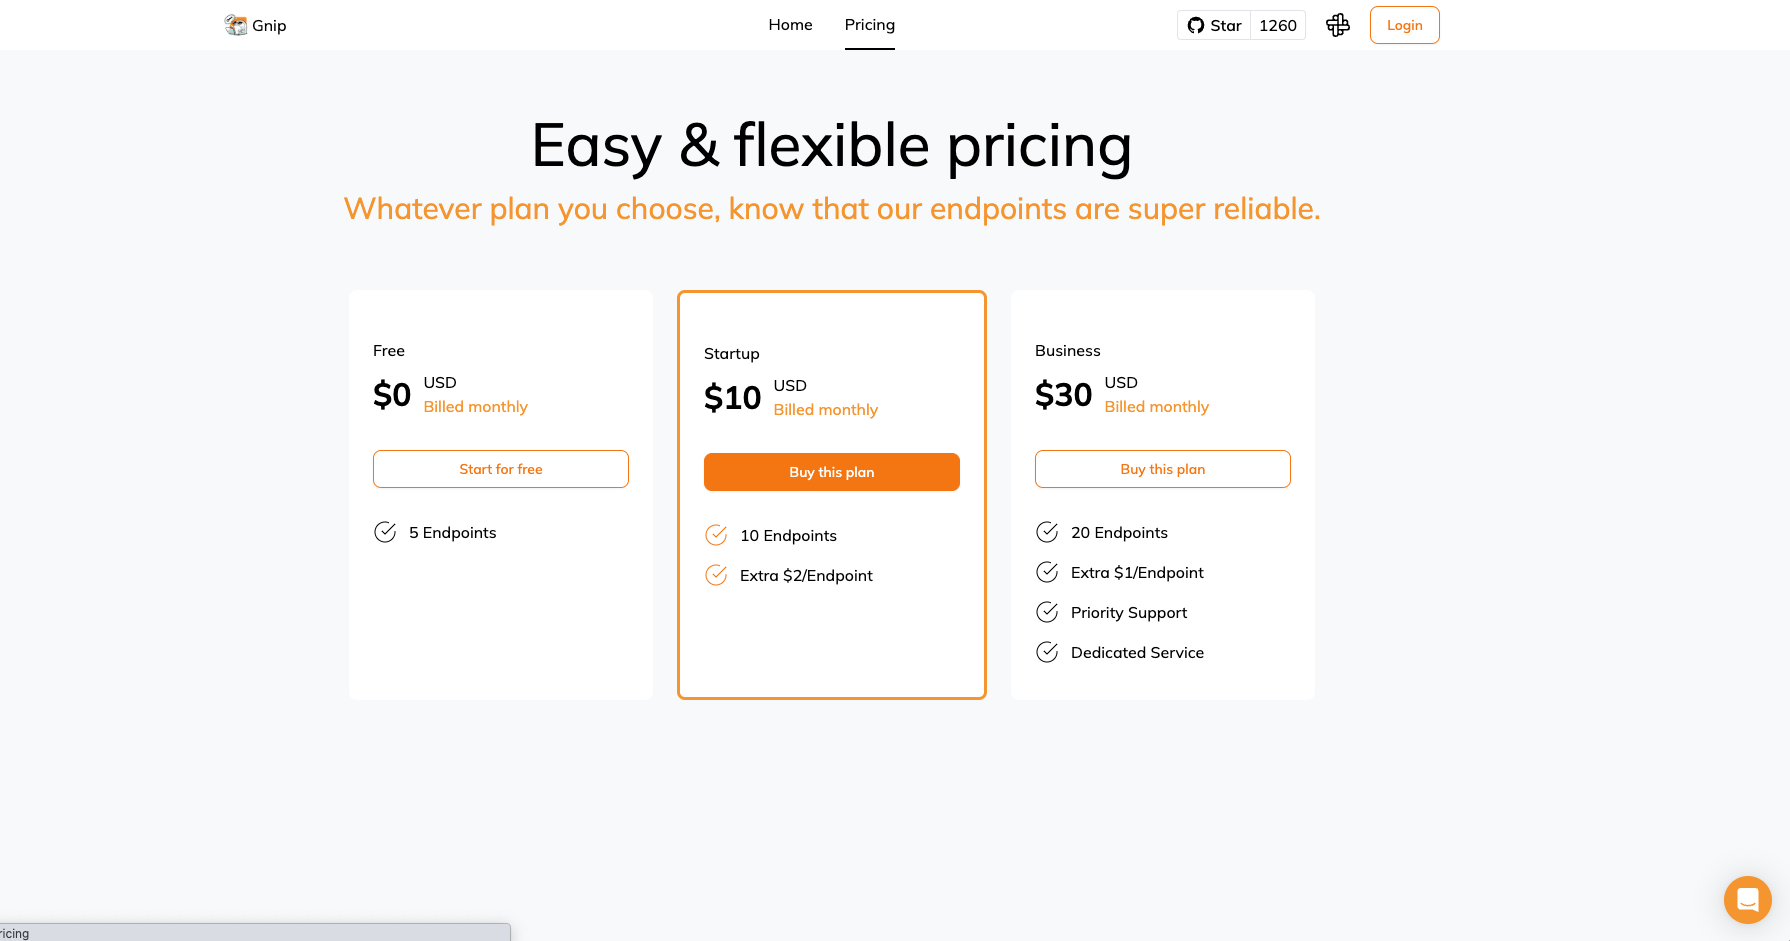This screenshot has width=1790, height=941.
Task: Open the Slack community icon
Action: pos(1338,25)
